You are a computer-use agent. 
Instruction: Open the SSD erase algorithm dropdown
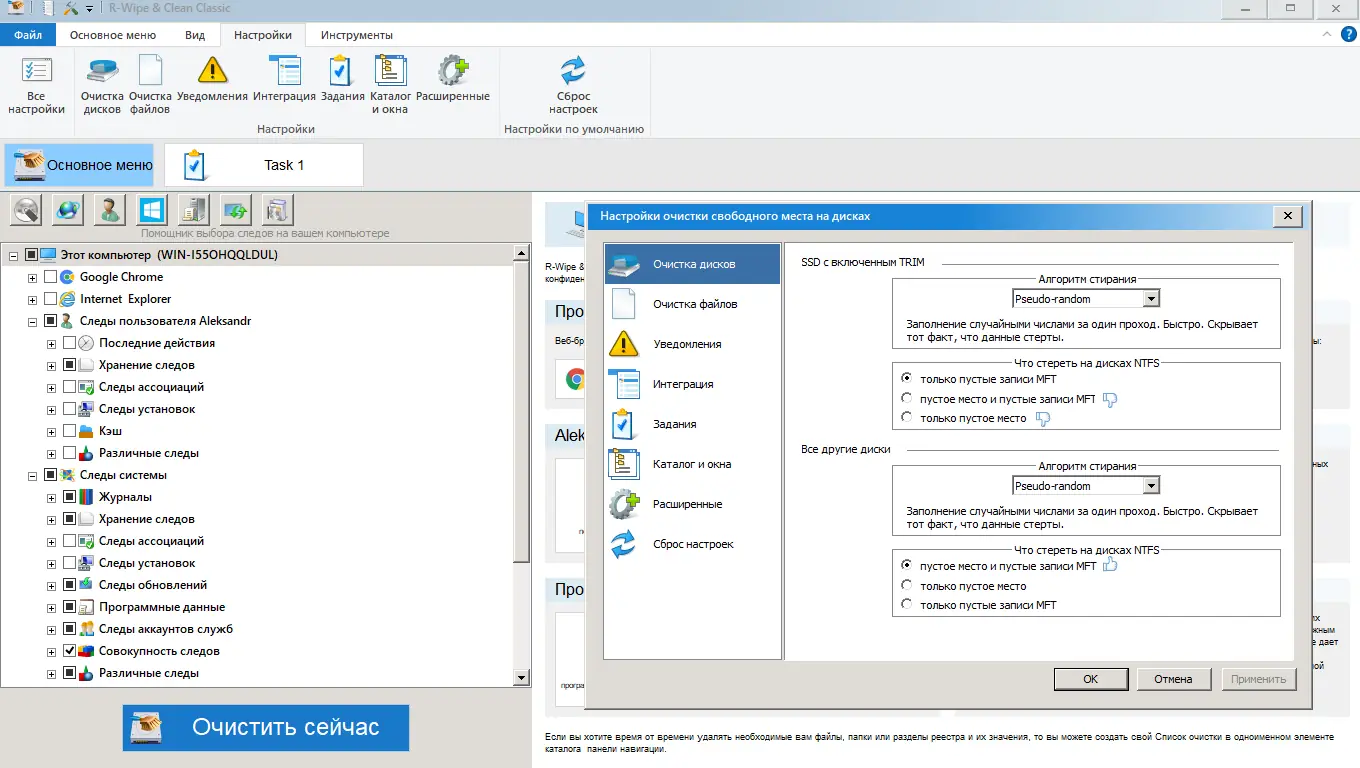(x=1151, y=299)
